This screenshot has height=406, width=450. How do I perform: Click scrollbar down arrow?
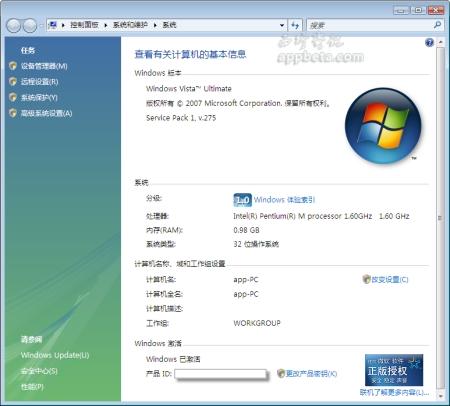[x=441, y=395]
